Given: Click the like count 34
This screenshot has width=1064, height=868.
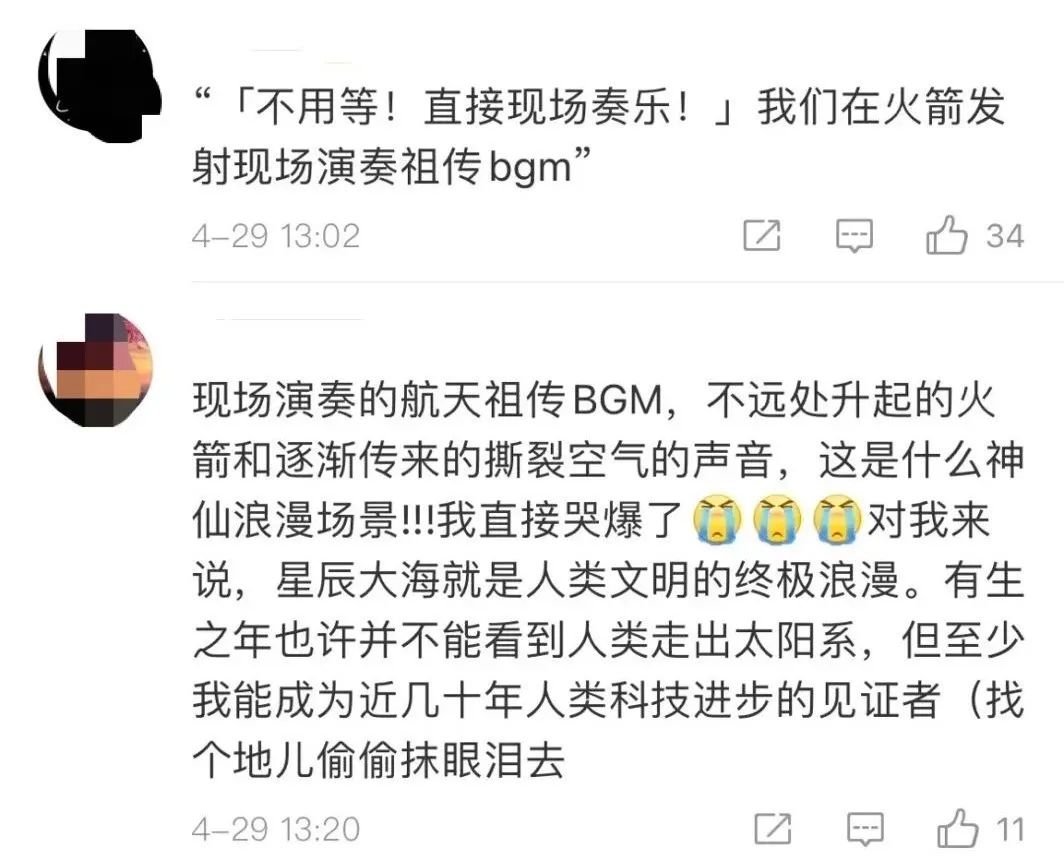Looking at the screenshot, I should pos(1005,236).
